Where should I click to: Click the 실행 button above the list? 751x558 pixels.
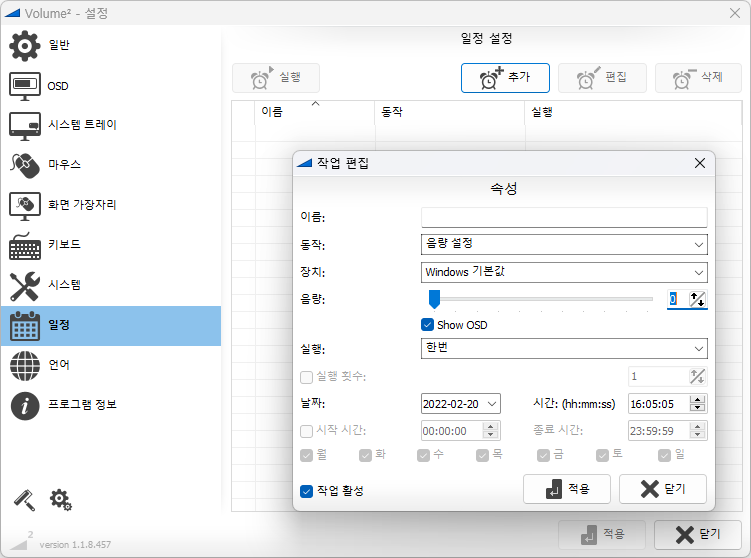coord(276,78)
